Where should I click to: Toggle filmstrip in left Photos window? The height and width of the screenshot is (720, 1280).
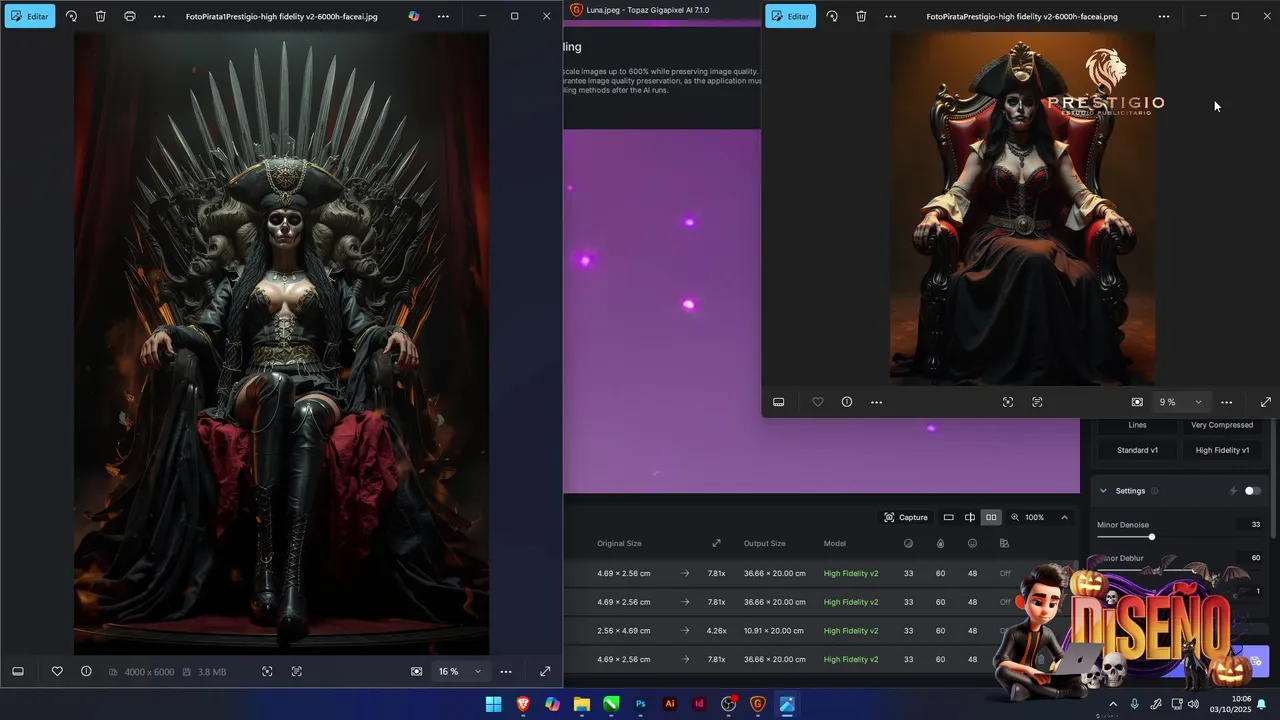[18, 672]
